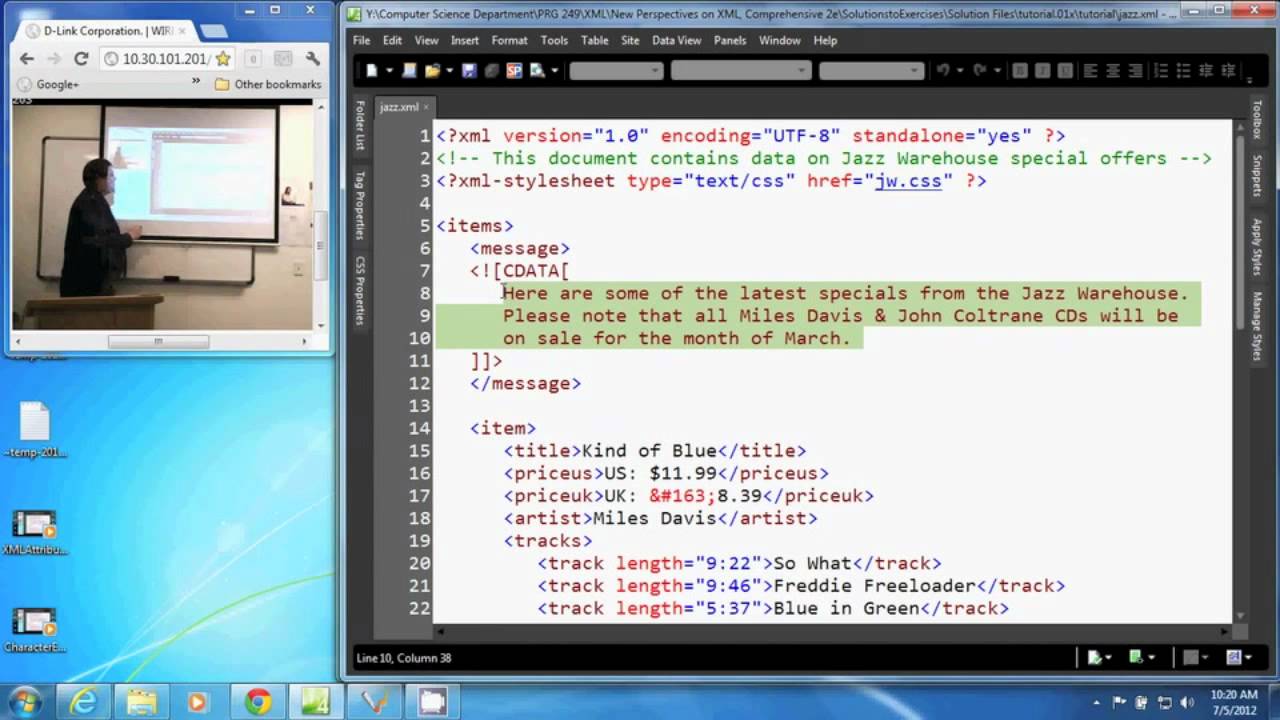
Task: Expand the CSS Properties side panel
Action: click(360, 290)
